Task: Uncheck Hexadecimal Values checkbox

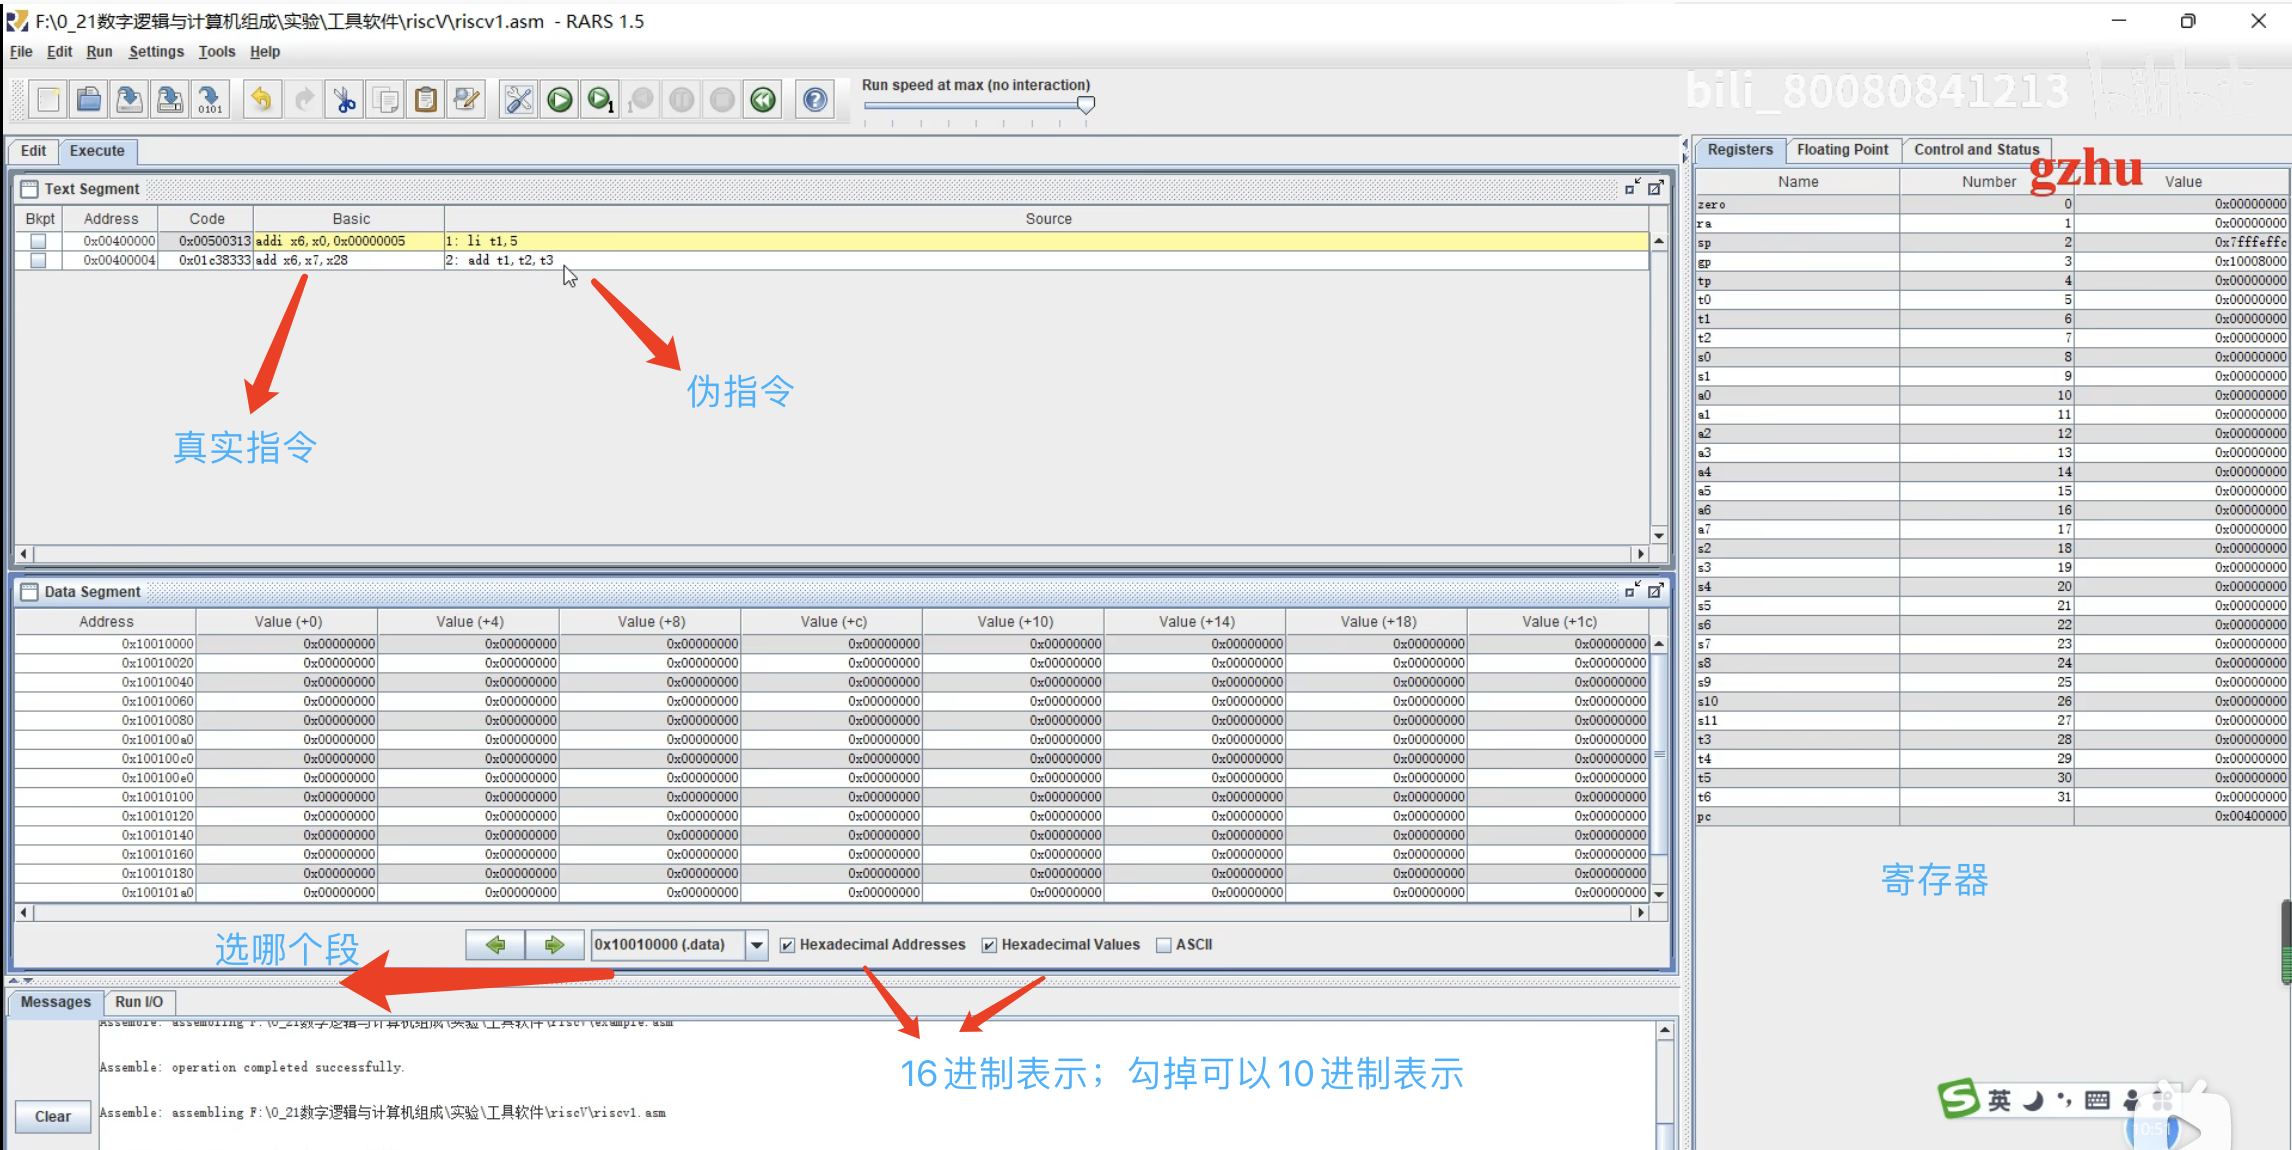Action: pyautogui.click(x=990, y=945)
